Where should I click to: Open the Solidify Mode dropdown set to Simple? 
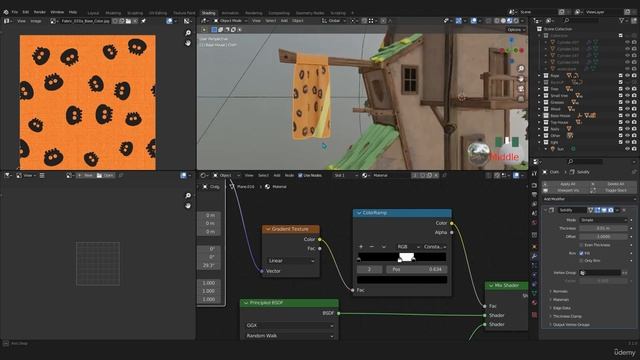pyautogui.click(x=603, y=220)
